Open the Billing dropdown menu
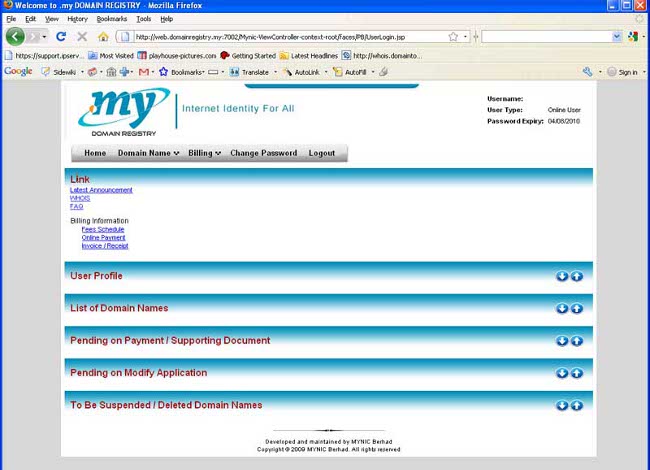Image resolution: width=650 pixels, height=470 pixels. [204, 153]
